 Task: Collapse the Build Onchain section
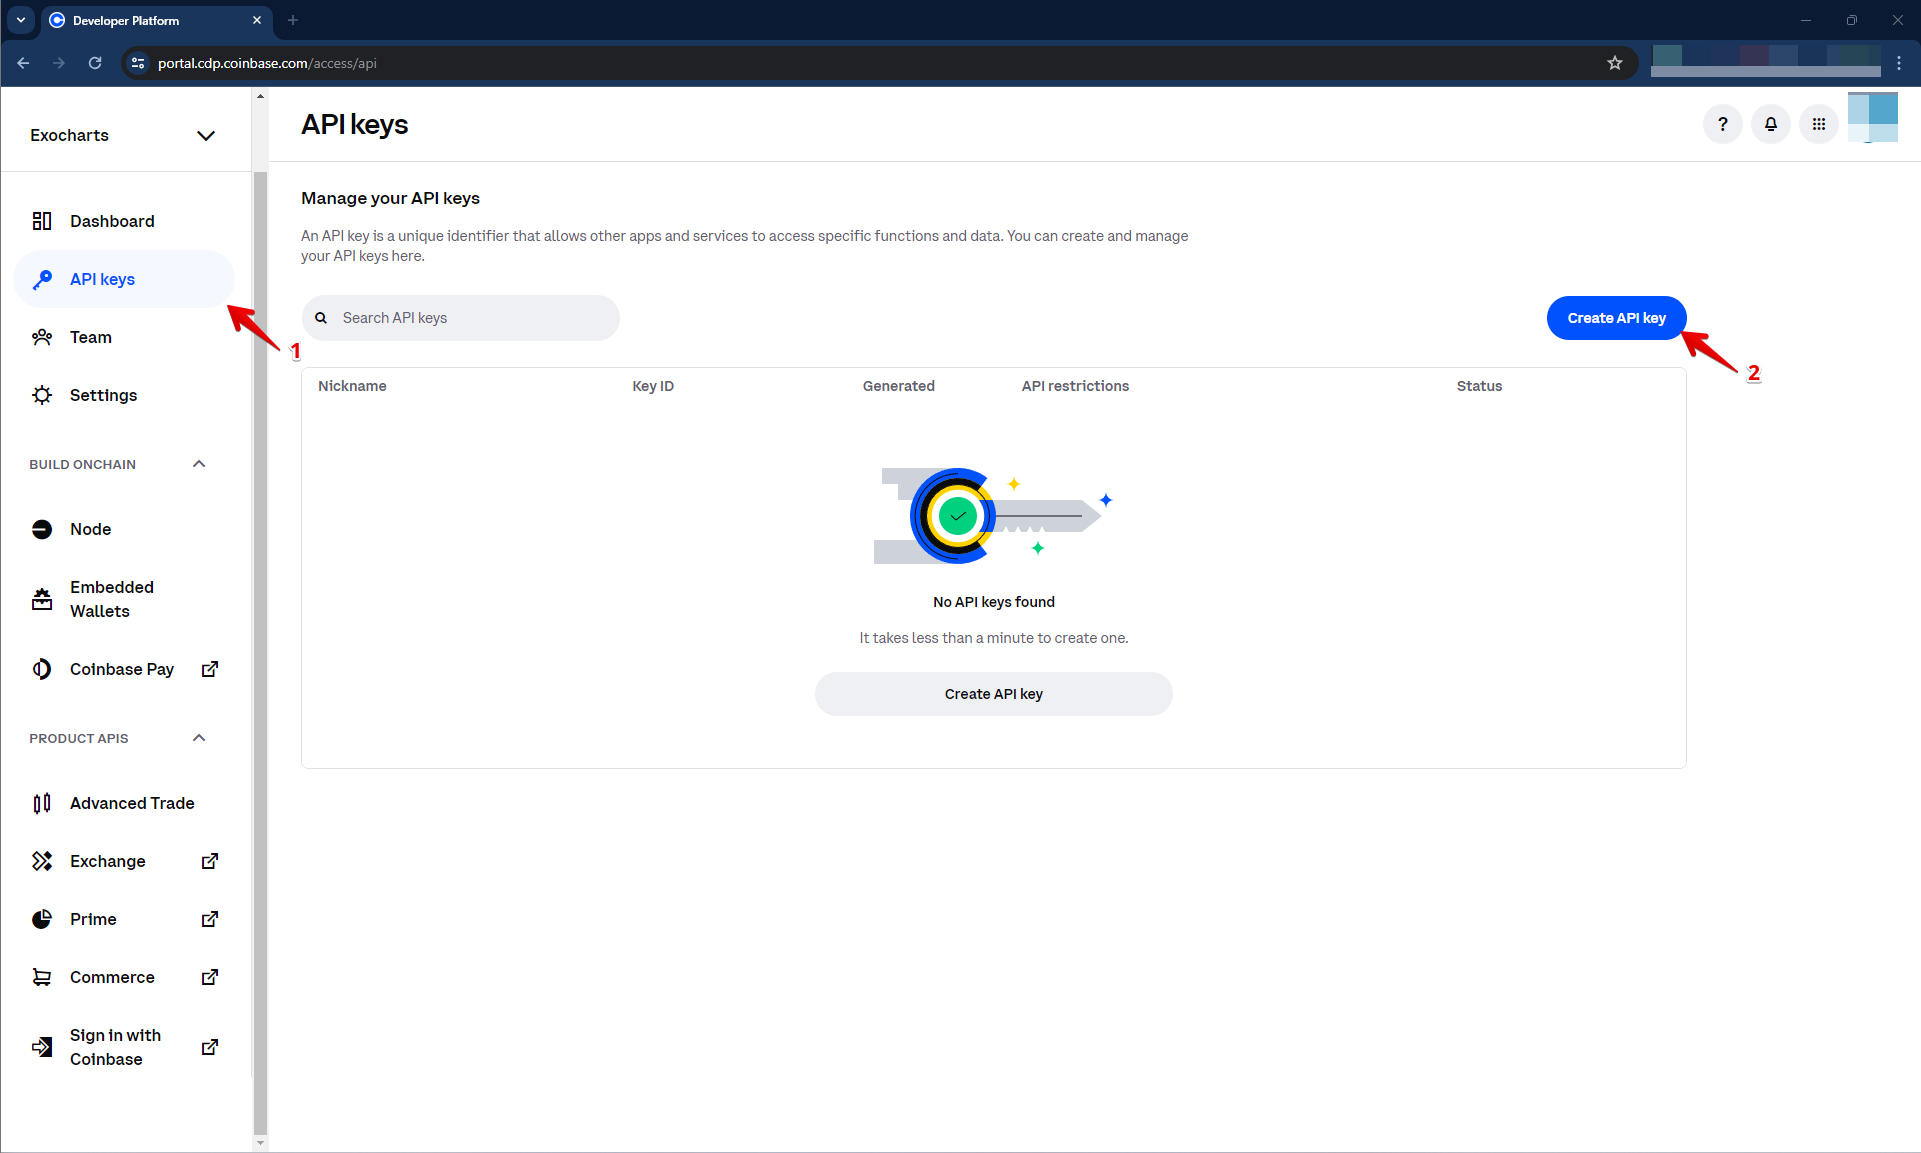pyautogui.click(x=199, y=464)
